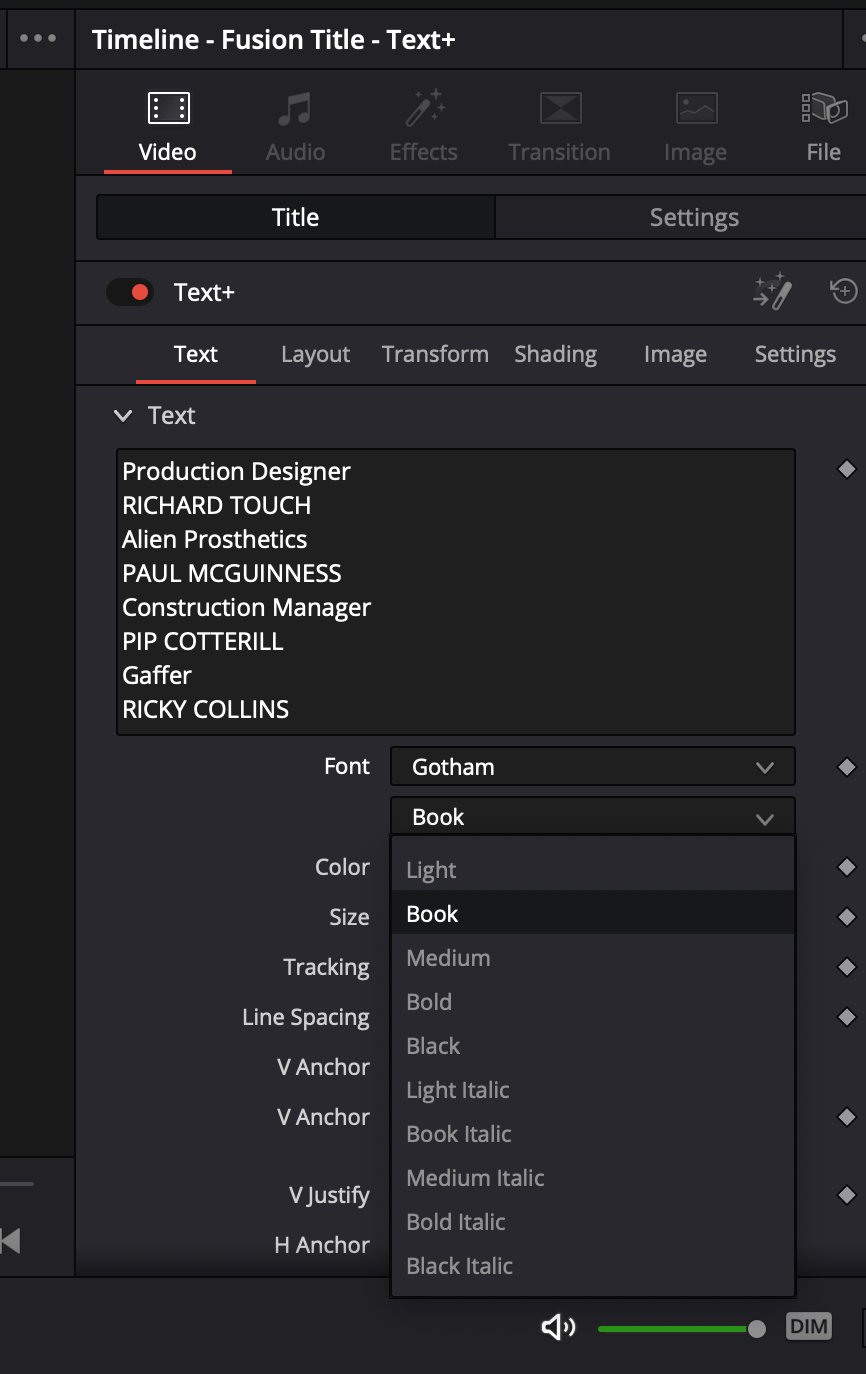
Task: Open the Gotham font dropdown
Action: pos(593,767)
